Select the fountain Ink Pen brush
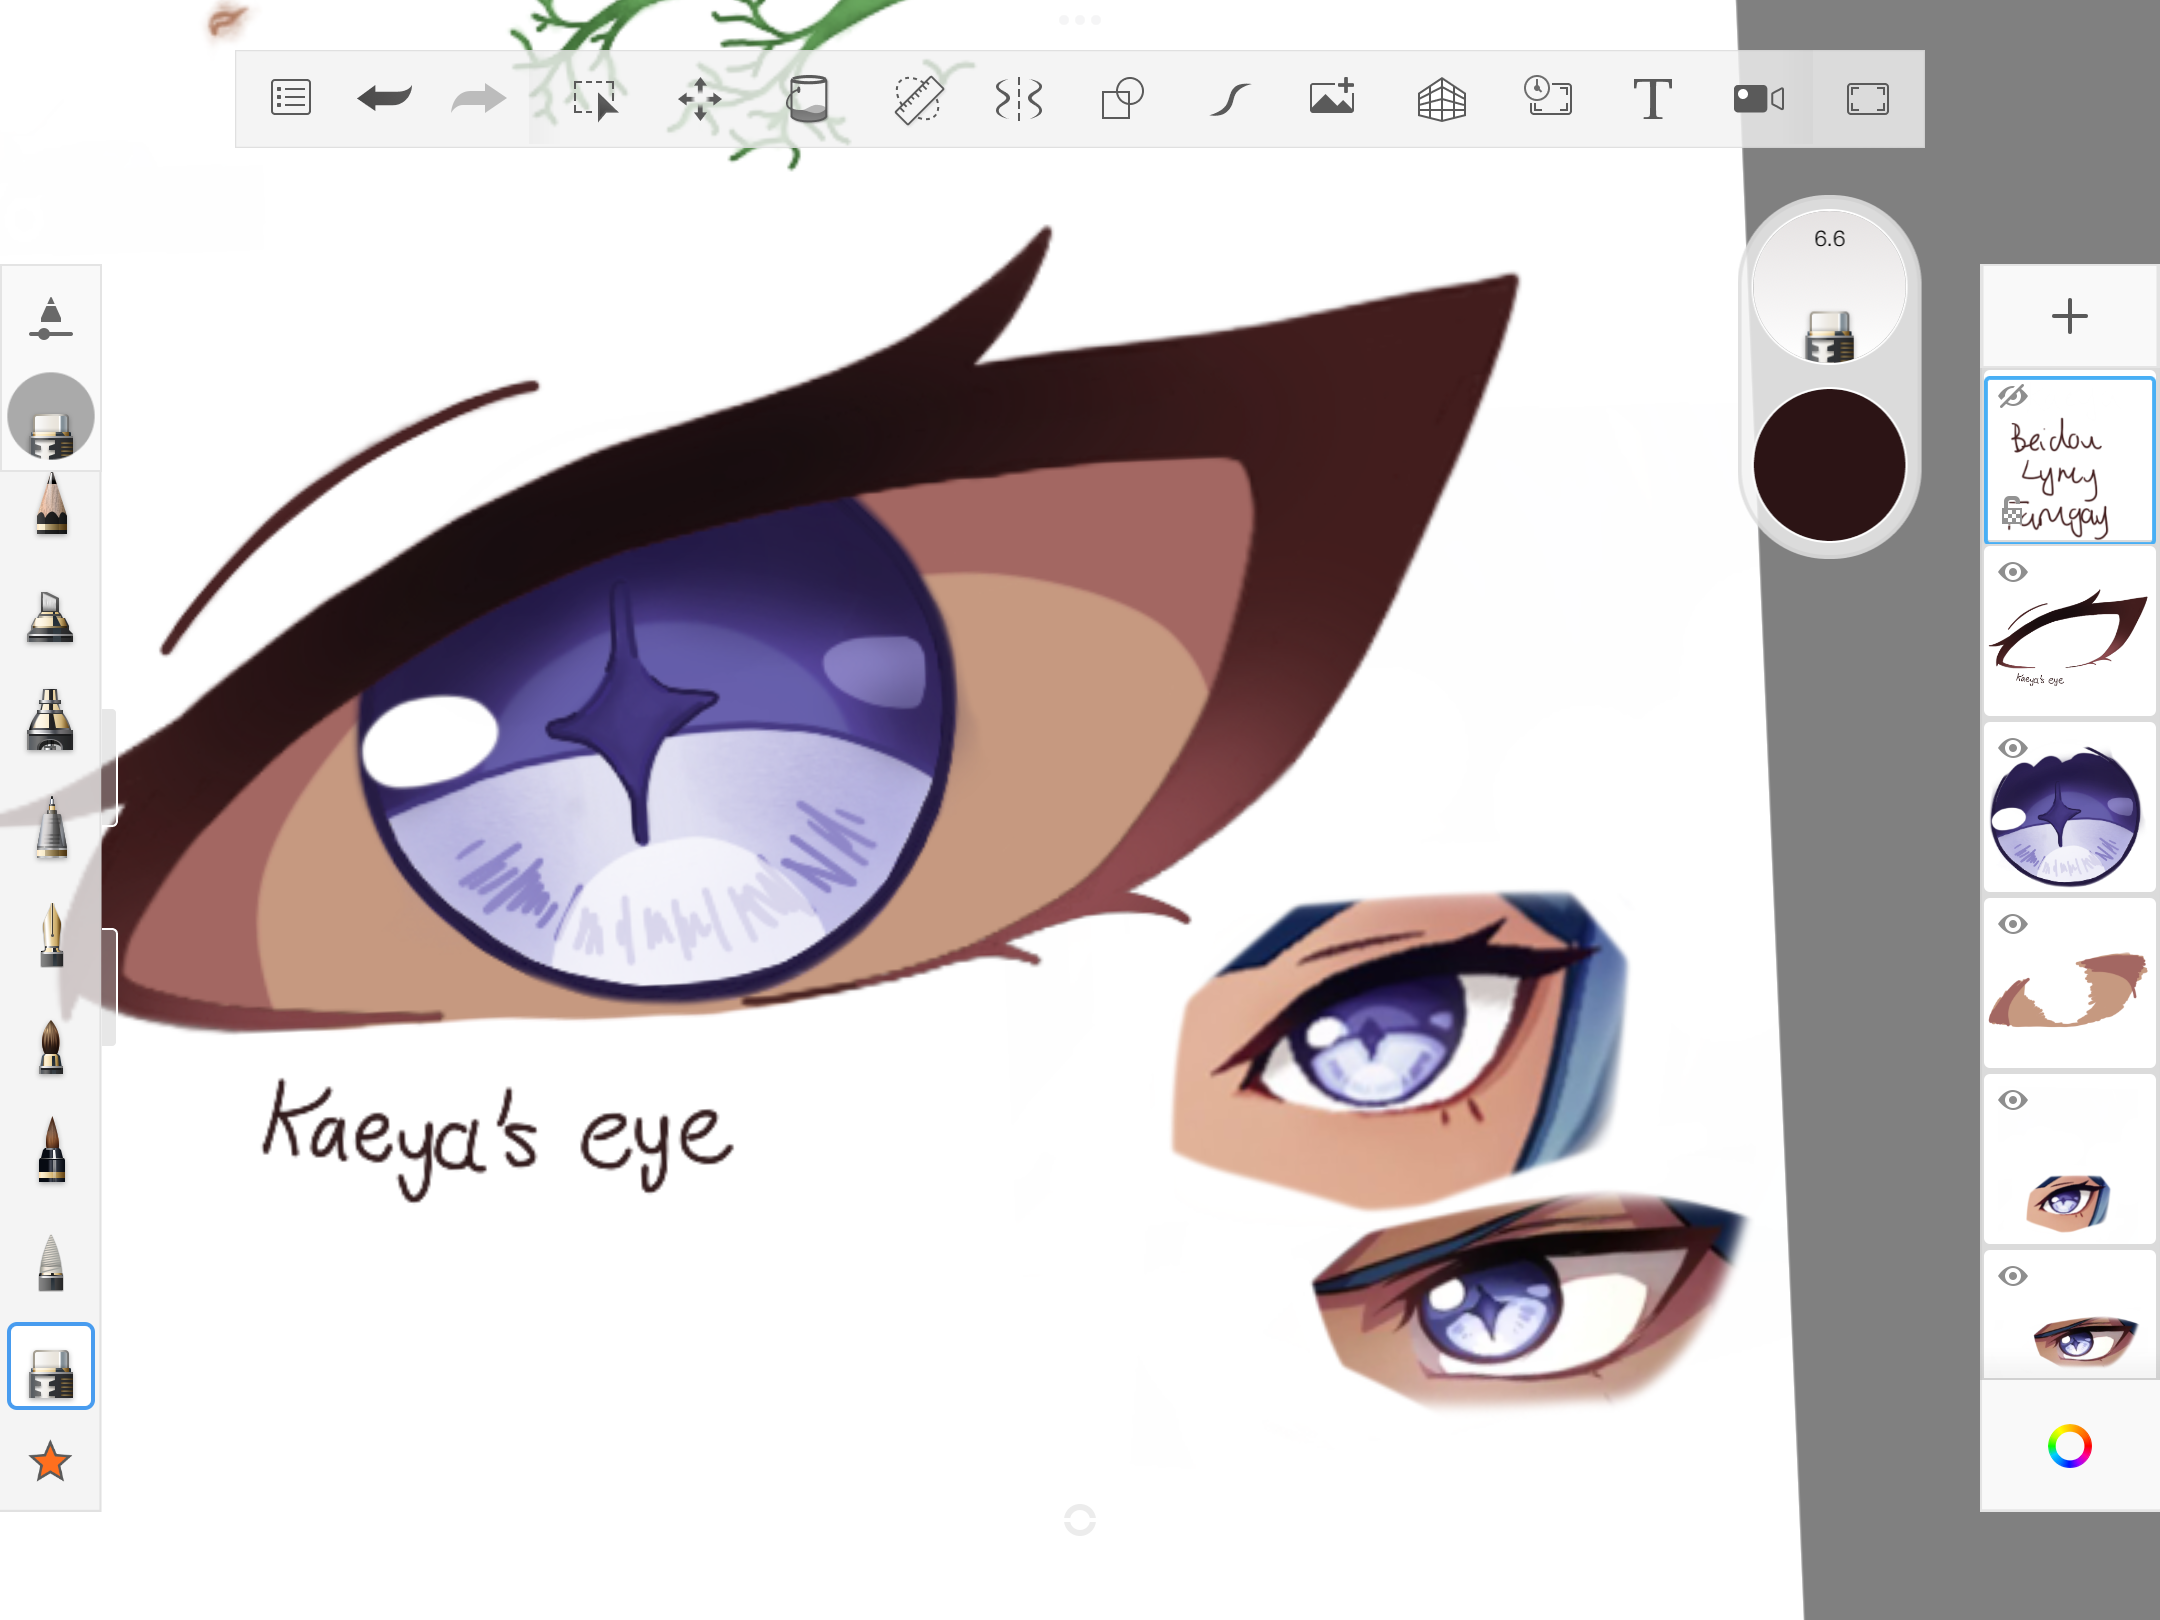 tap(51, 935)
